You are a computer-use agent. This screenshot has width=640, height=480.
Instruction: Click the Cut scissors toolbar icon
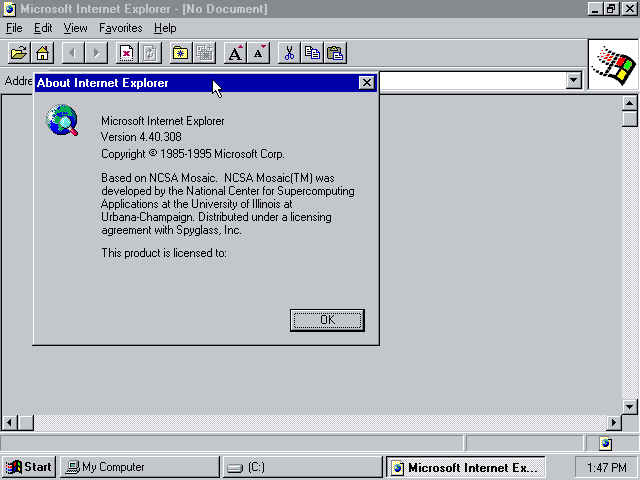(x=289, y=53)
